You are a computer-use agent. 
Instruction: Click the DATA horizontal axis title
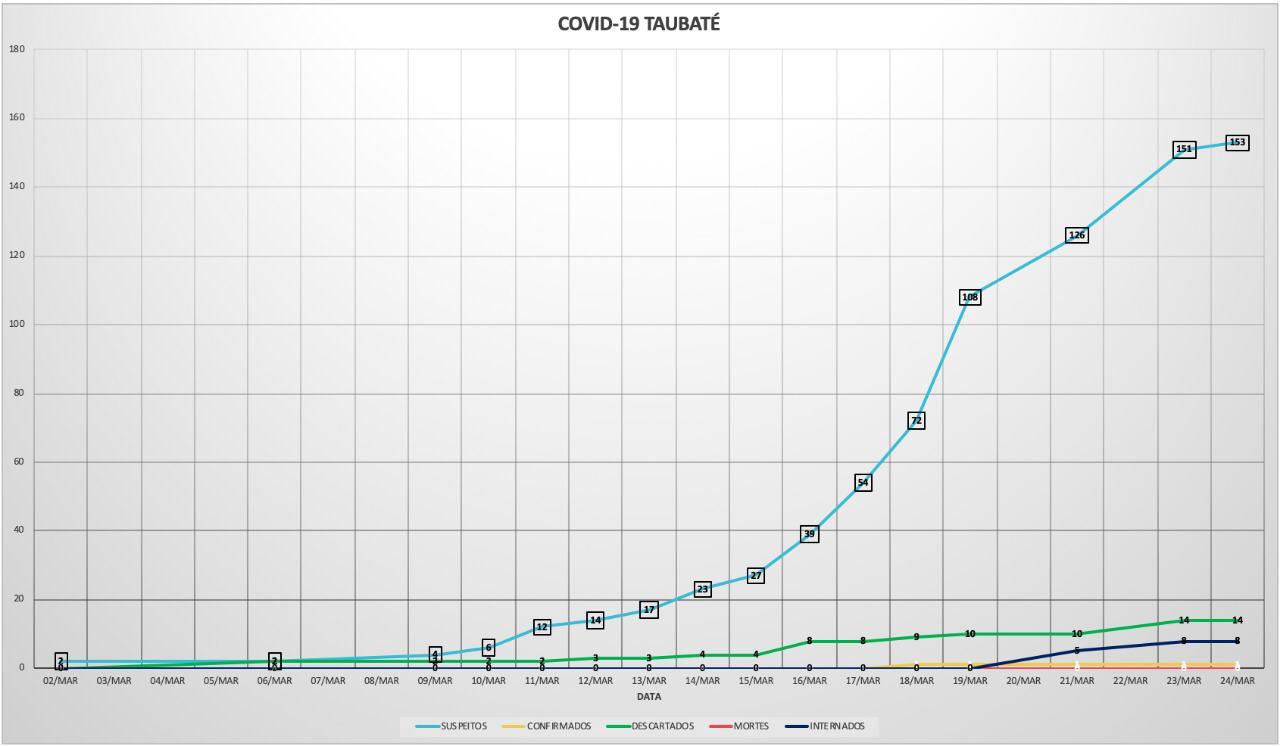pos(648,697)
